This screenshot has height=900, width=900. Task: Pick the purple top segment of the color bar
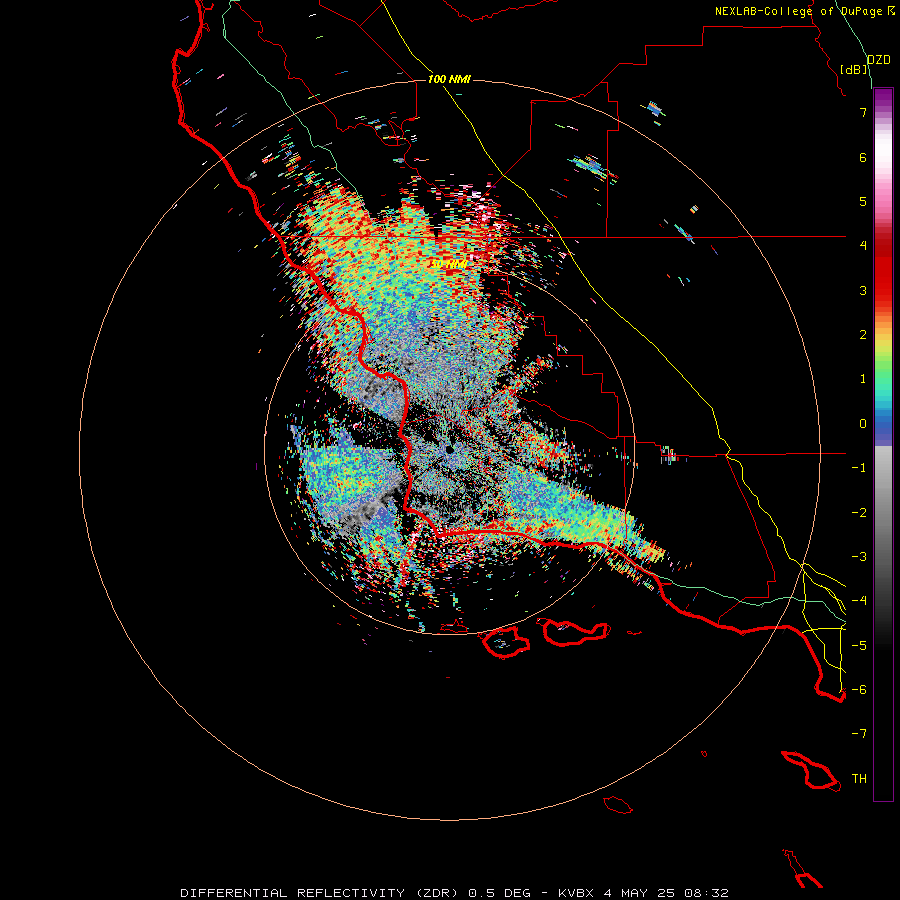point(883,99)
